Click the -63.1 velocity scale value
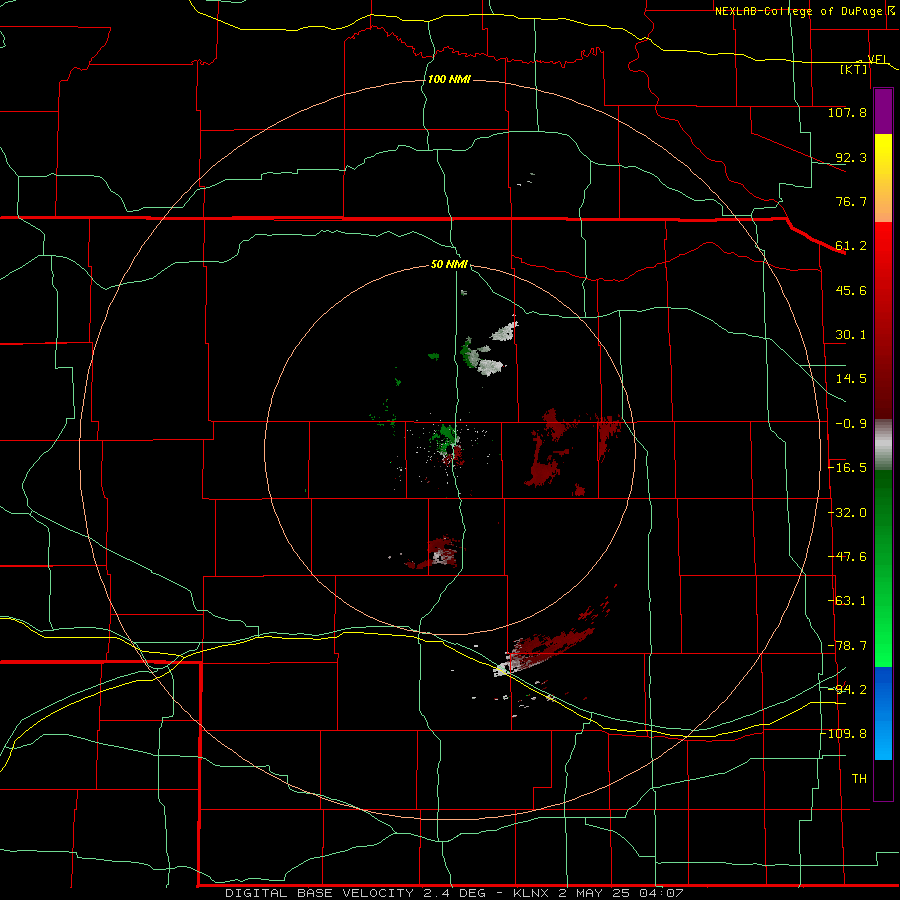 847,601
